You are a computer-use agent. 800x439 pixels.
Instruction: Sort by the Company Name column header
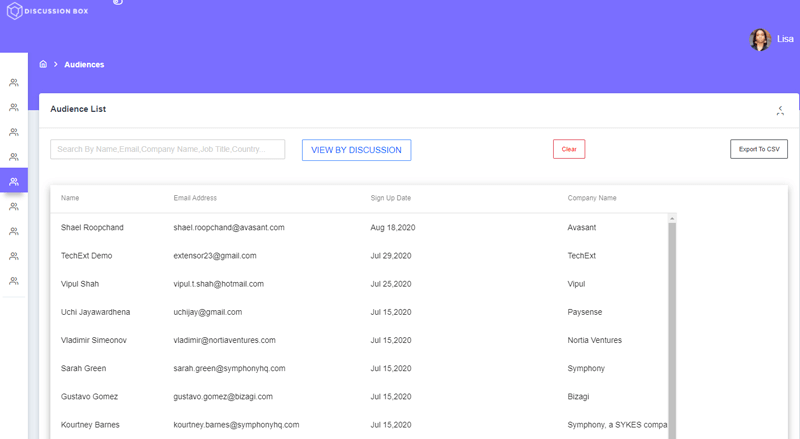(592, 198)
